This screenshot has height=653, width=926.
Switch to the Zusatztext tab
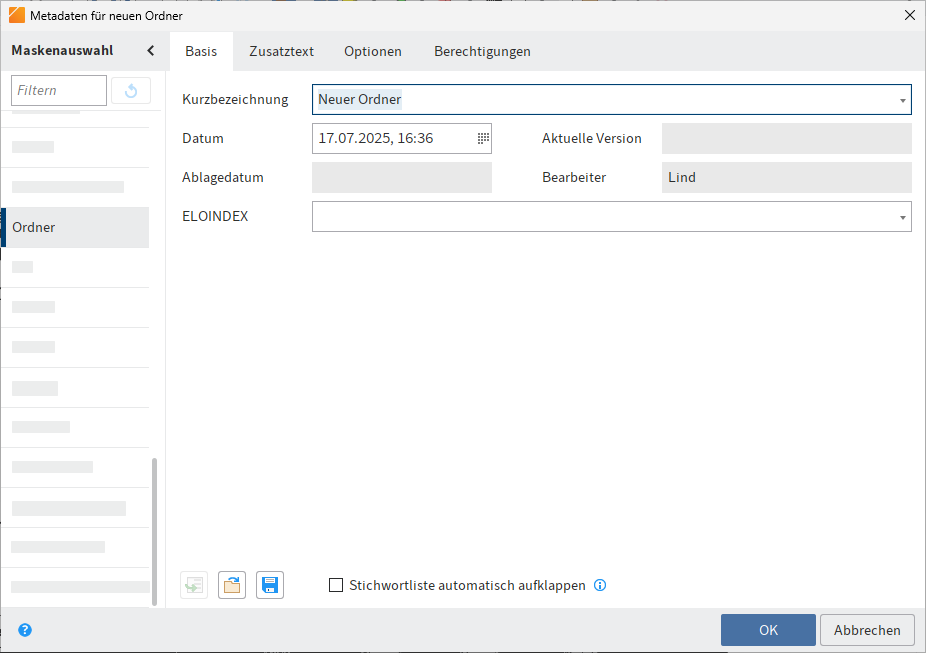pyautogui.click(x=281, y=50)
